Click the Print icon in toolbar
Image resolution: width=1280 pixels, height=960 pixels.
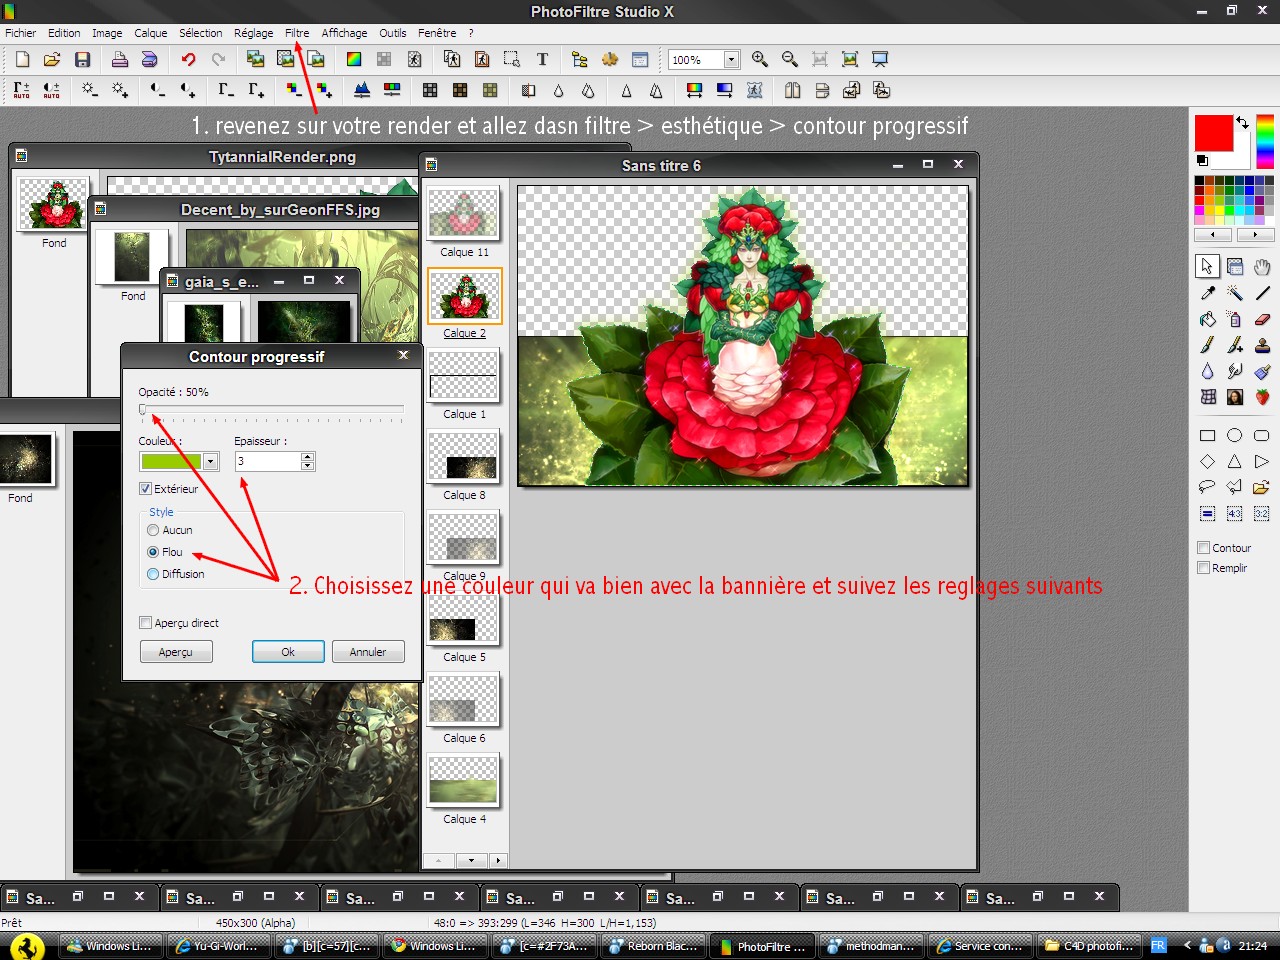119,60
